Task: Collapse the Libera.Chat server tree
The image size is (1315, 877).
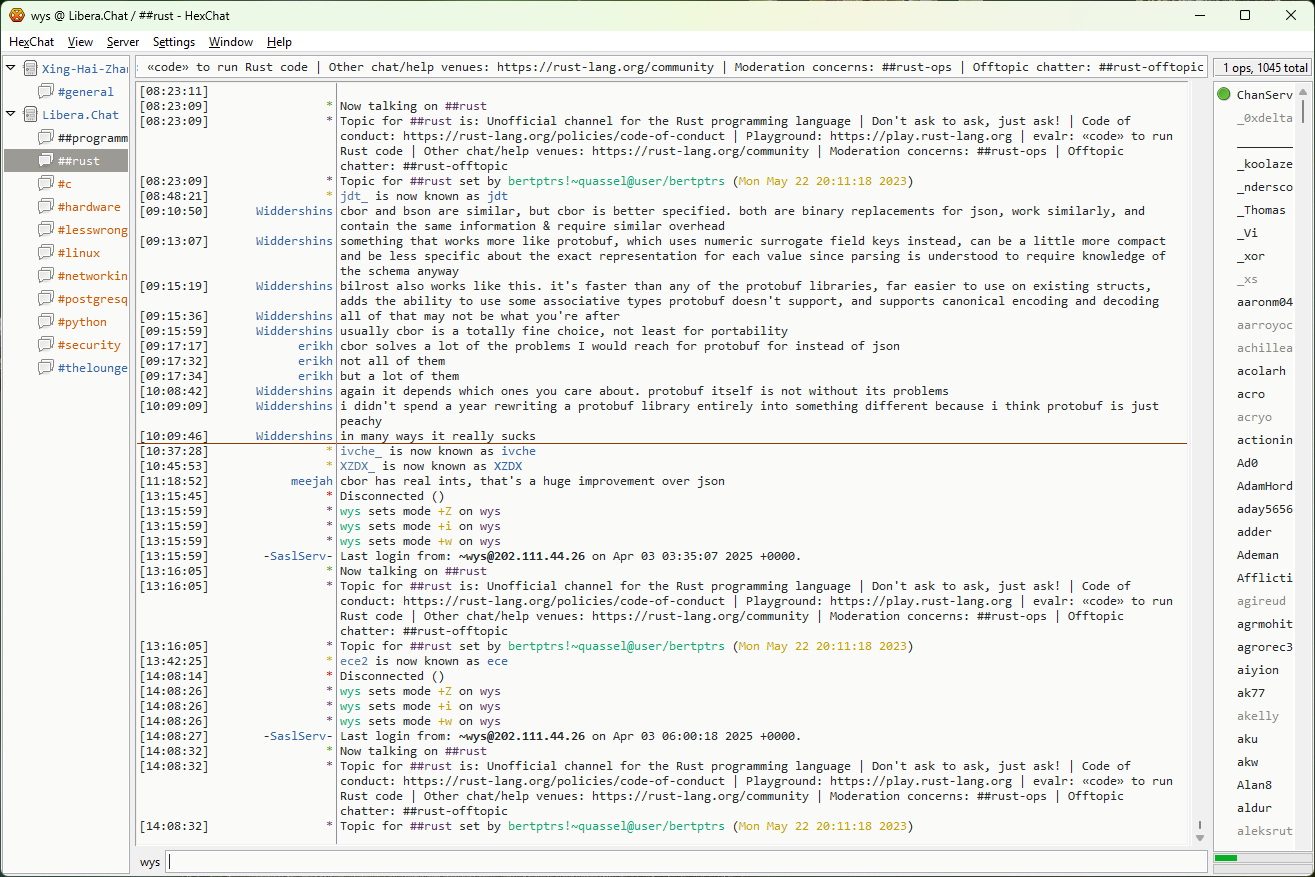Action: click(11, 115)
